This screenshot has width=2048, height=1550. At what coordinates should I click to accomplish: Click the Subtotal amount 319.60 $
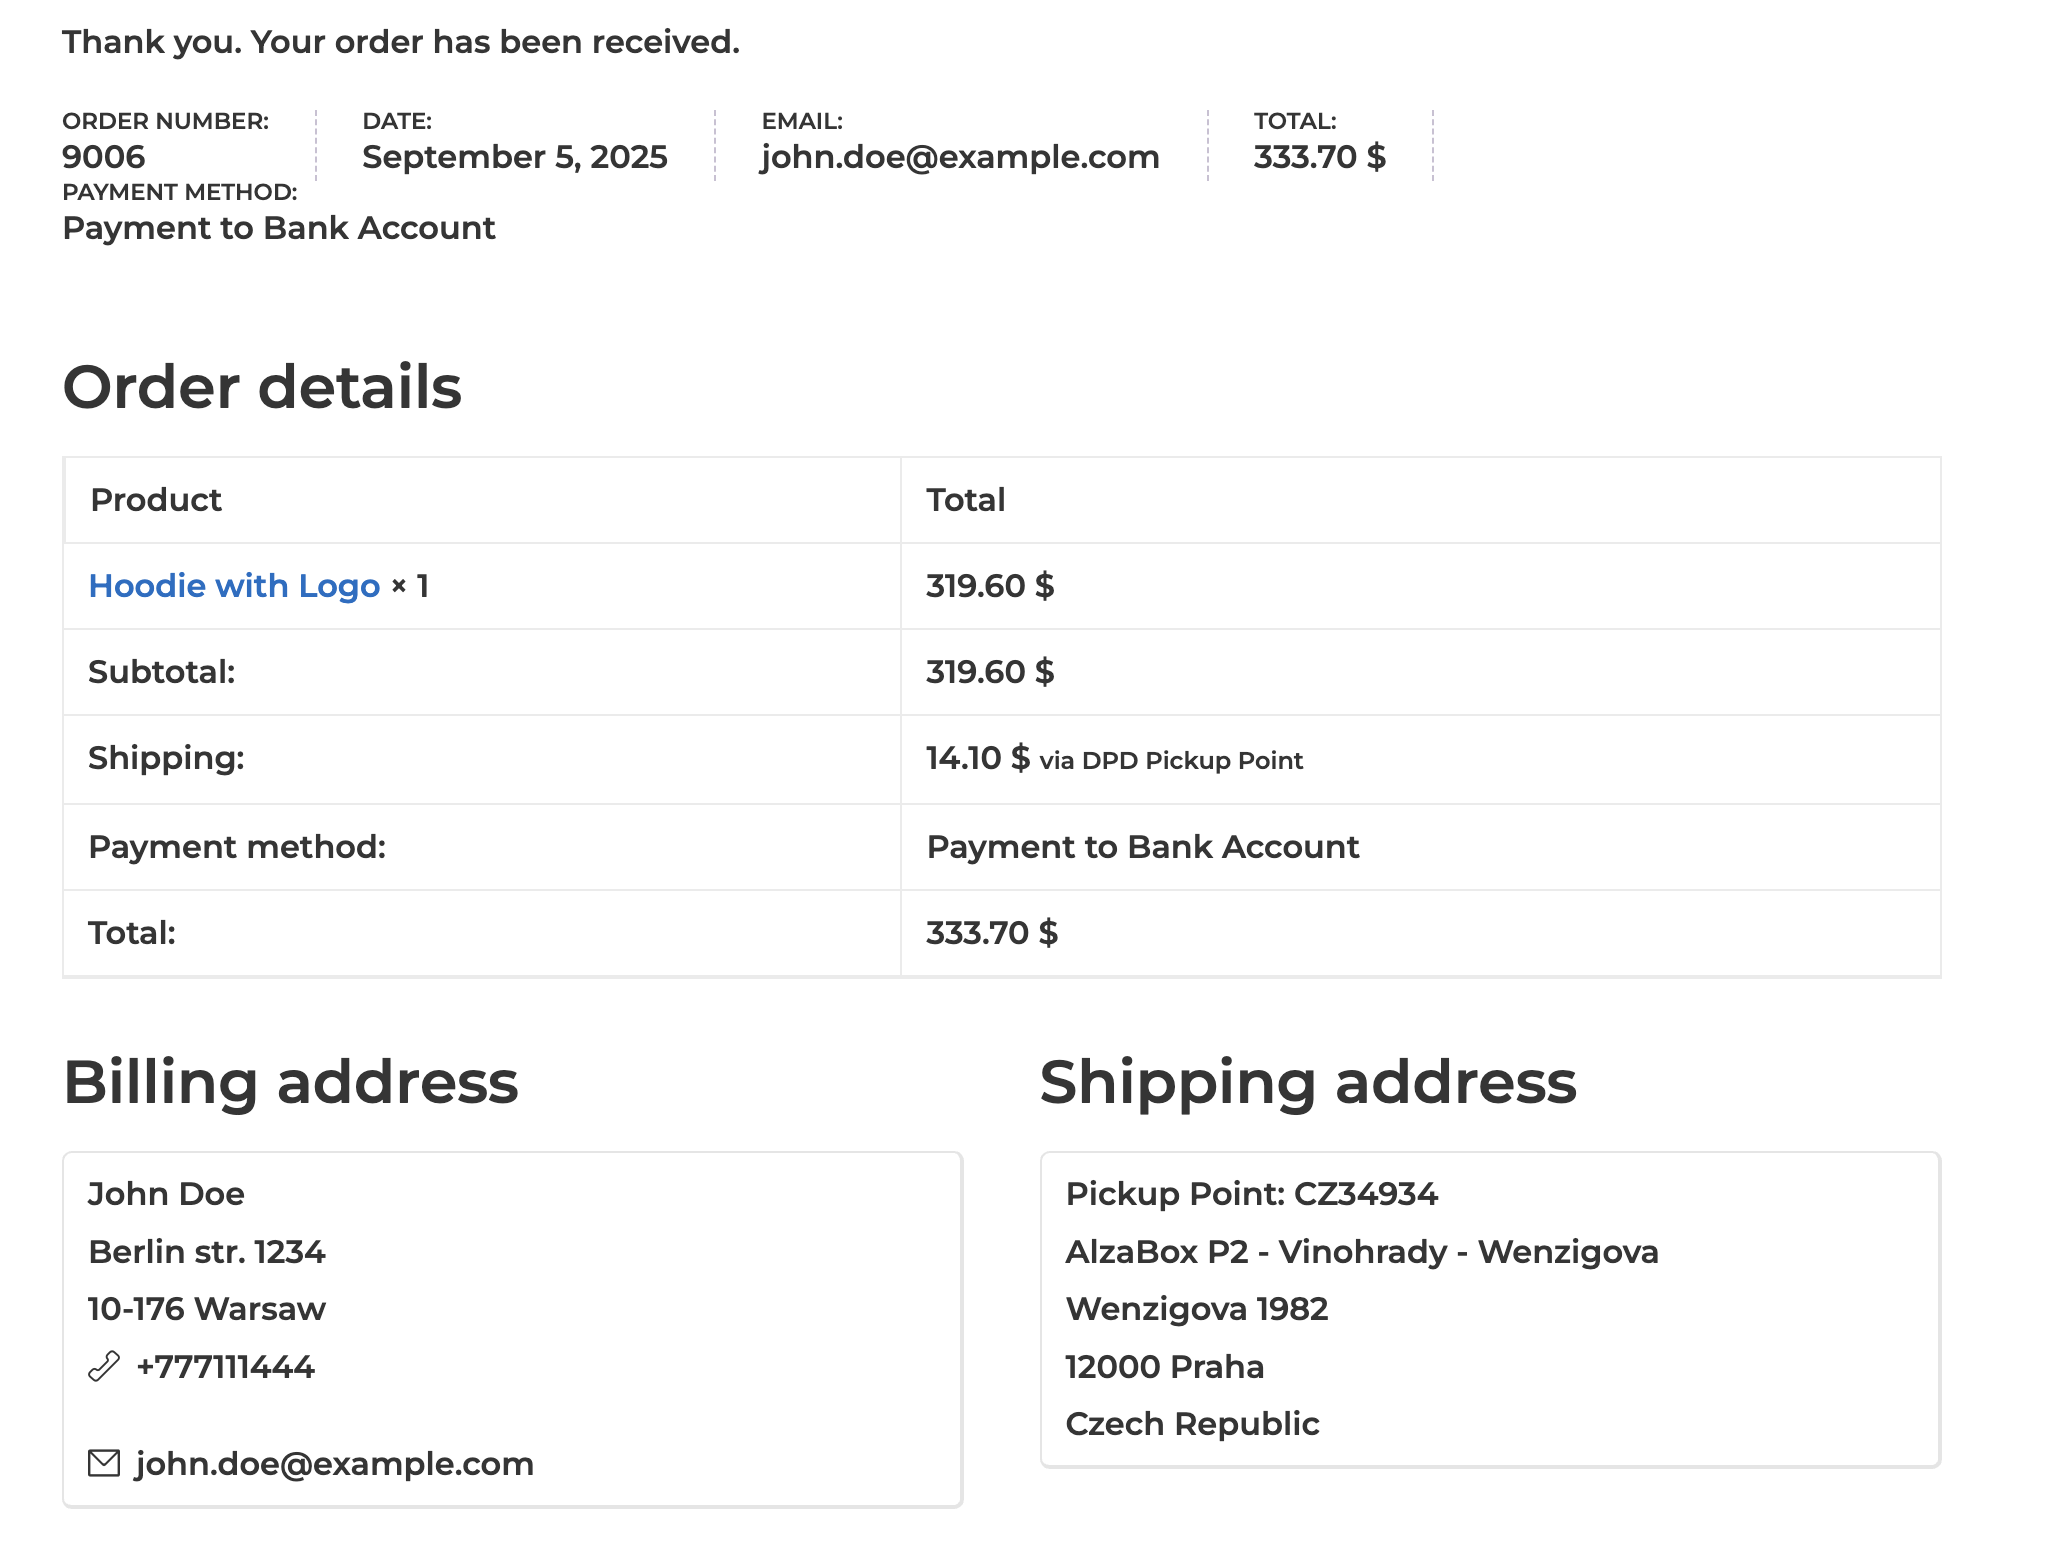990,672
